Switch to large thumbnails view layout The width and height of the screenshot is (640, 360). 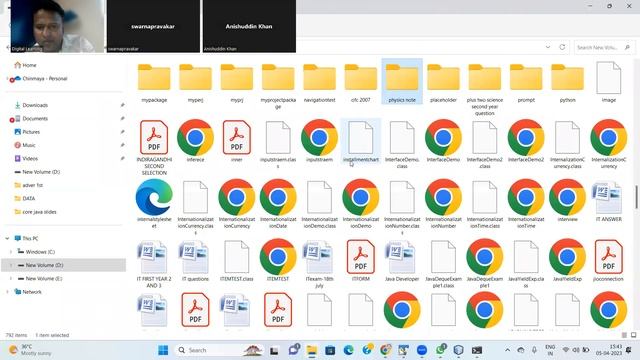click(633, 335)
